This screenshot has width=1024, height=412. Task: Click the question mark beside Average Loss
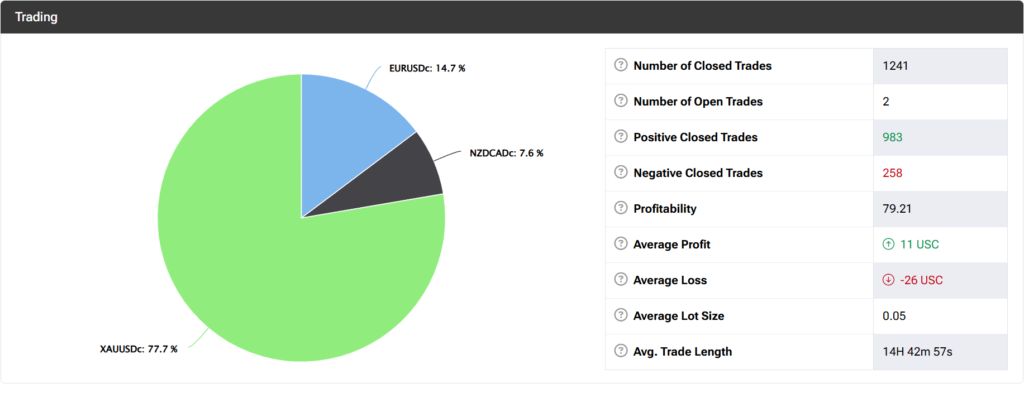pyautogui.click(x=620, y=280)
